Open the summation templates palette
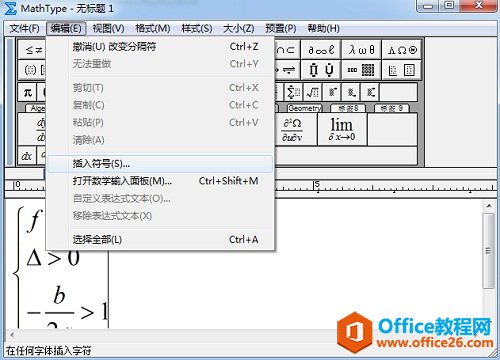This screenshot has height=360, width=500. click(x=293, y=92)
